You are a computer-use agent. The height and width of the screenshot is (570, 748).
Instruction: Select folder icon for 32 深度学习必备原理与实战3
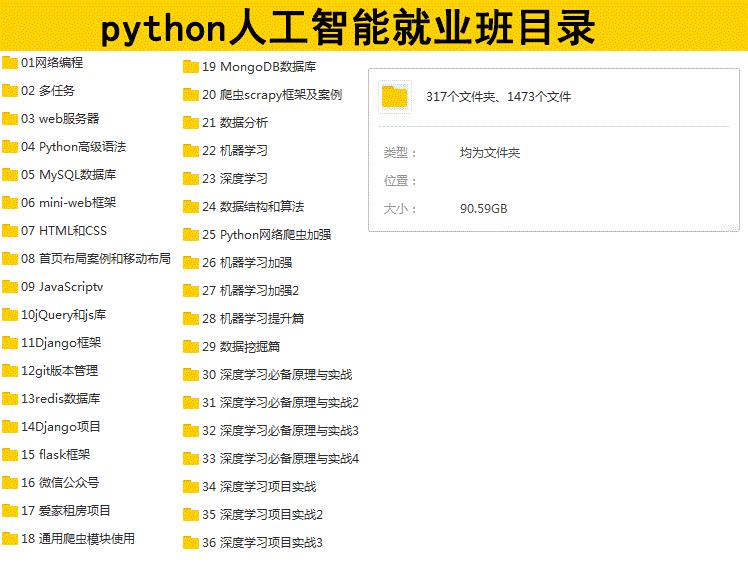(x=191, y=431)
